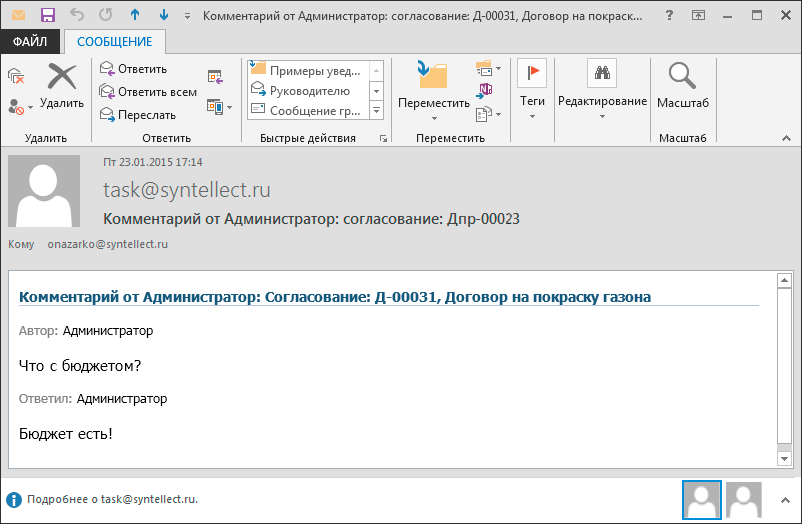
Task: Click the Ignore conversation icon
Action: tap(16, 76)
